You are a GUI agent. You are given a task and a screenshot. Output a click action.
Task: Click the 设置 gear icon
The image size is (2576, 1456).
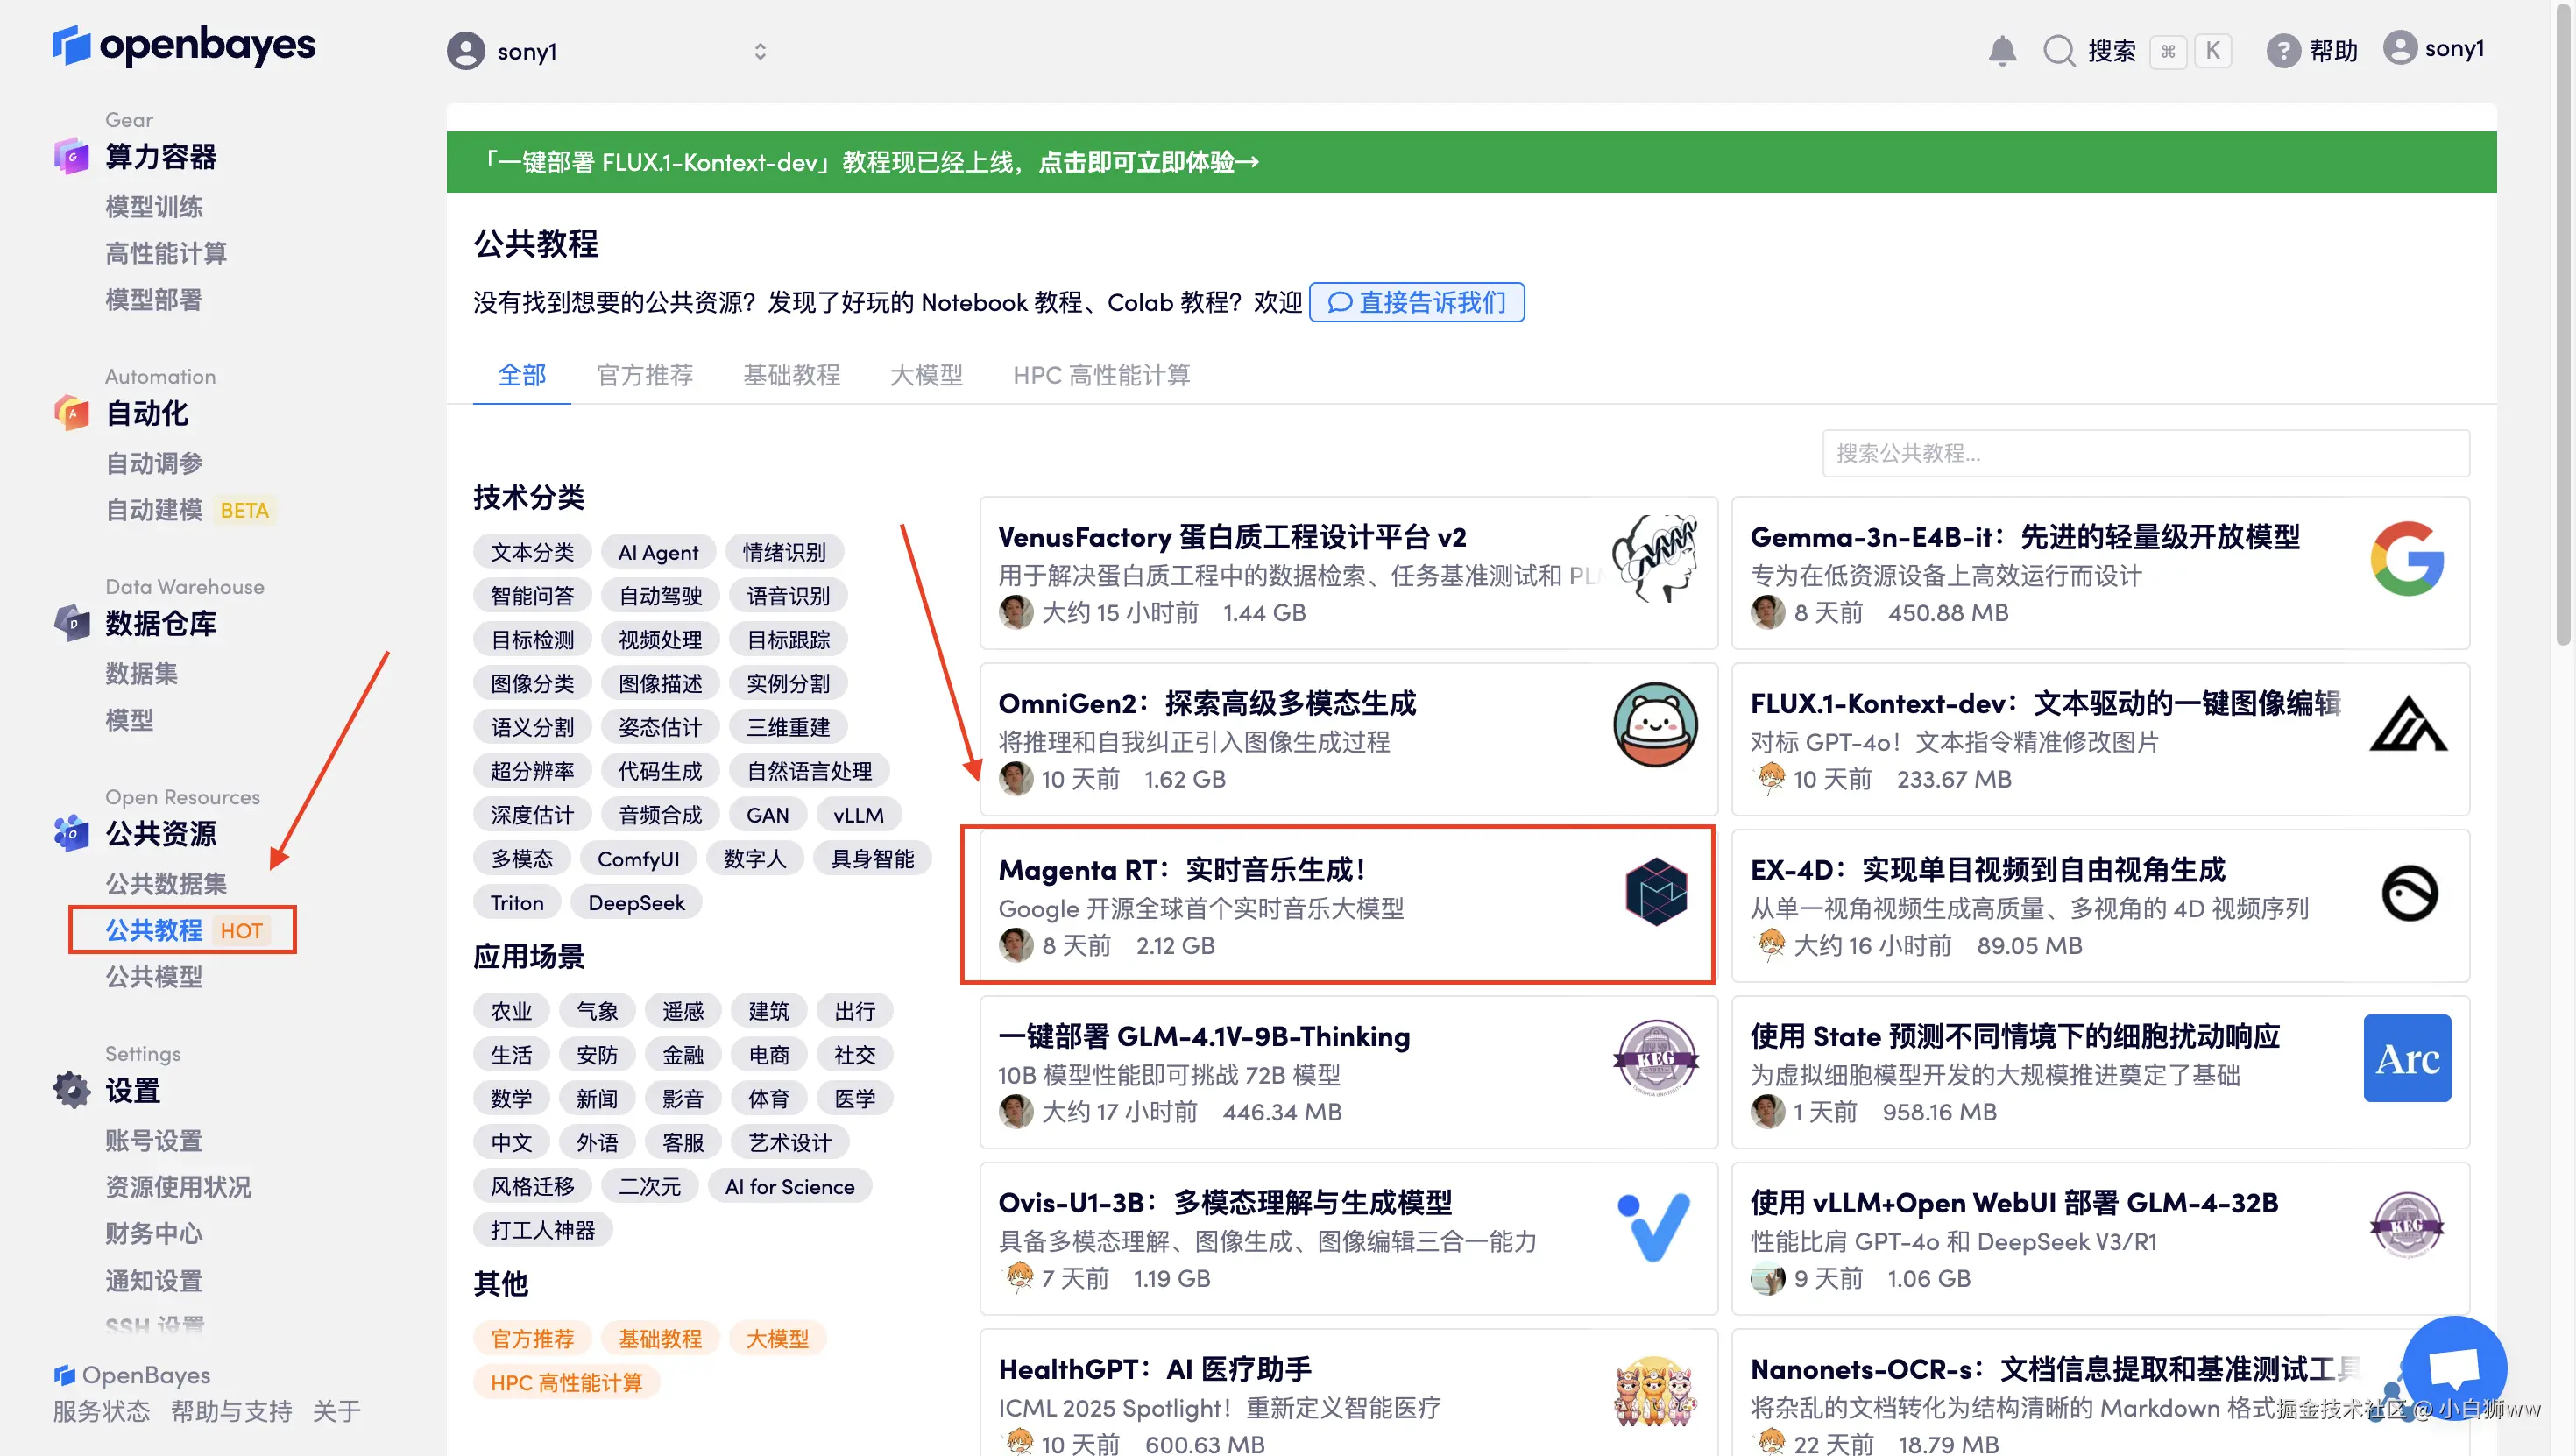[x=72, y=1090]
